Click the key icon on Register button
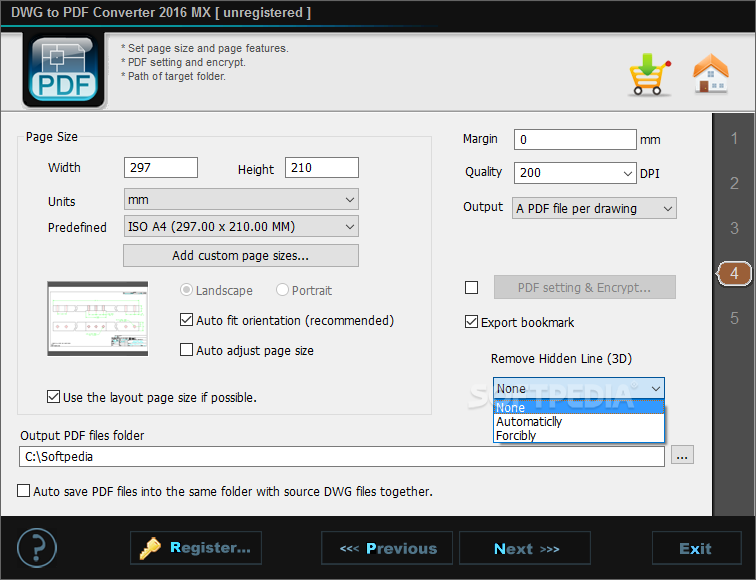Screen dimensions: 756x580 click(x=150, y=548)
